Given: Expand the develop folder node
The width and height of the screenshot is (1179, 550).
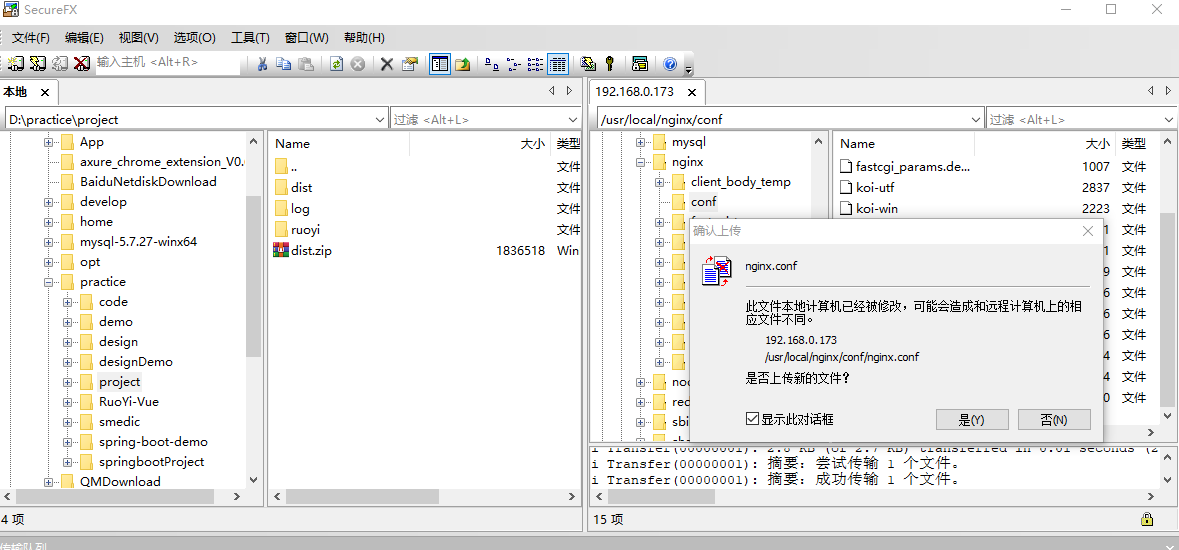Looking at the screenshot, I should (48, 202).
